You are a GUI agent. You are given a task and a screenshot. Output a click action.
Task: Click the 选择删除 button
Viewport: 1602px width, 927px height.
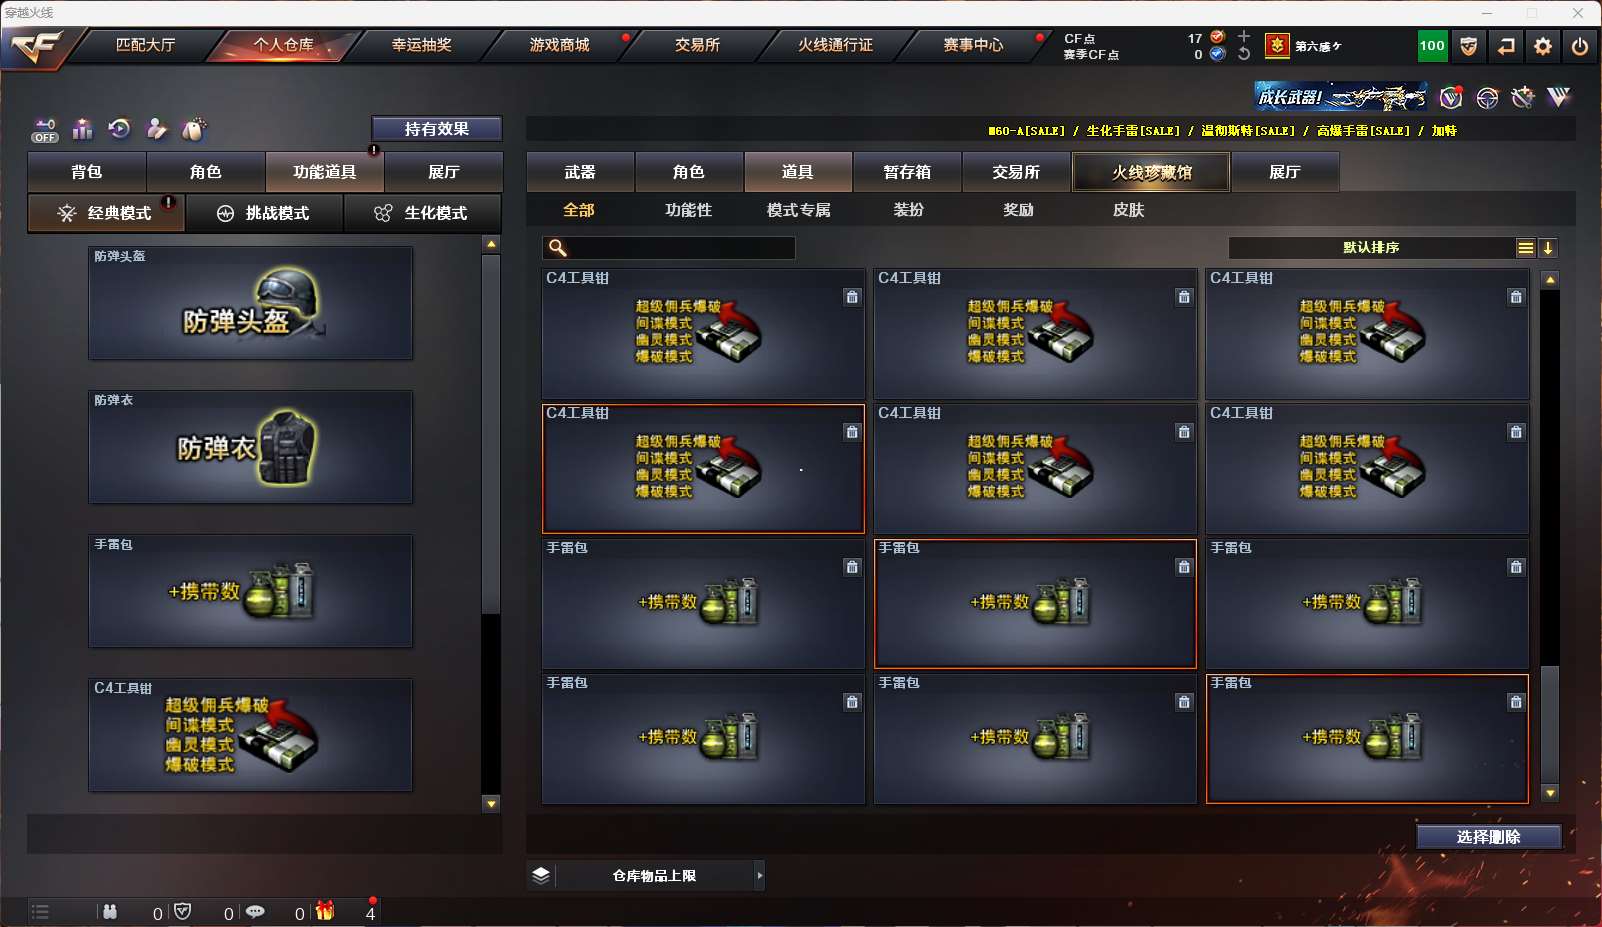(1489, 837)
